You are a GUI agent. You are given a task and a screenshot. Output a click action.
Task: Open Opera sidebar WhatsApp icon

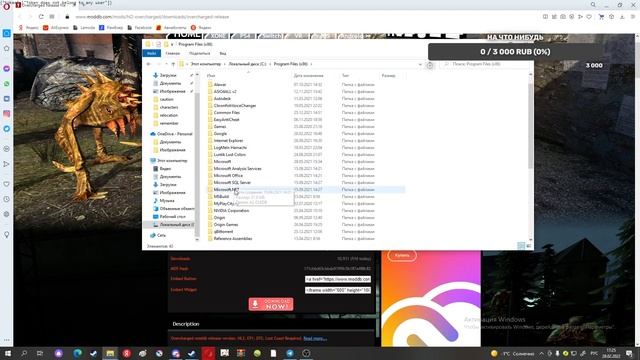pyautogui.click(x=7, y=84)
